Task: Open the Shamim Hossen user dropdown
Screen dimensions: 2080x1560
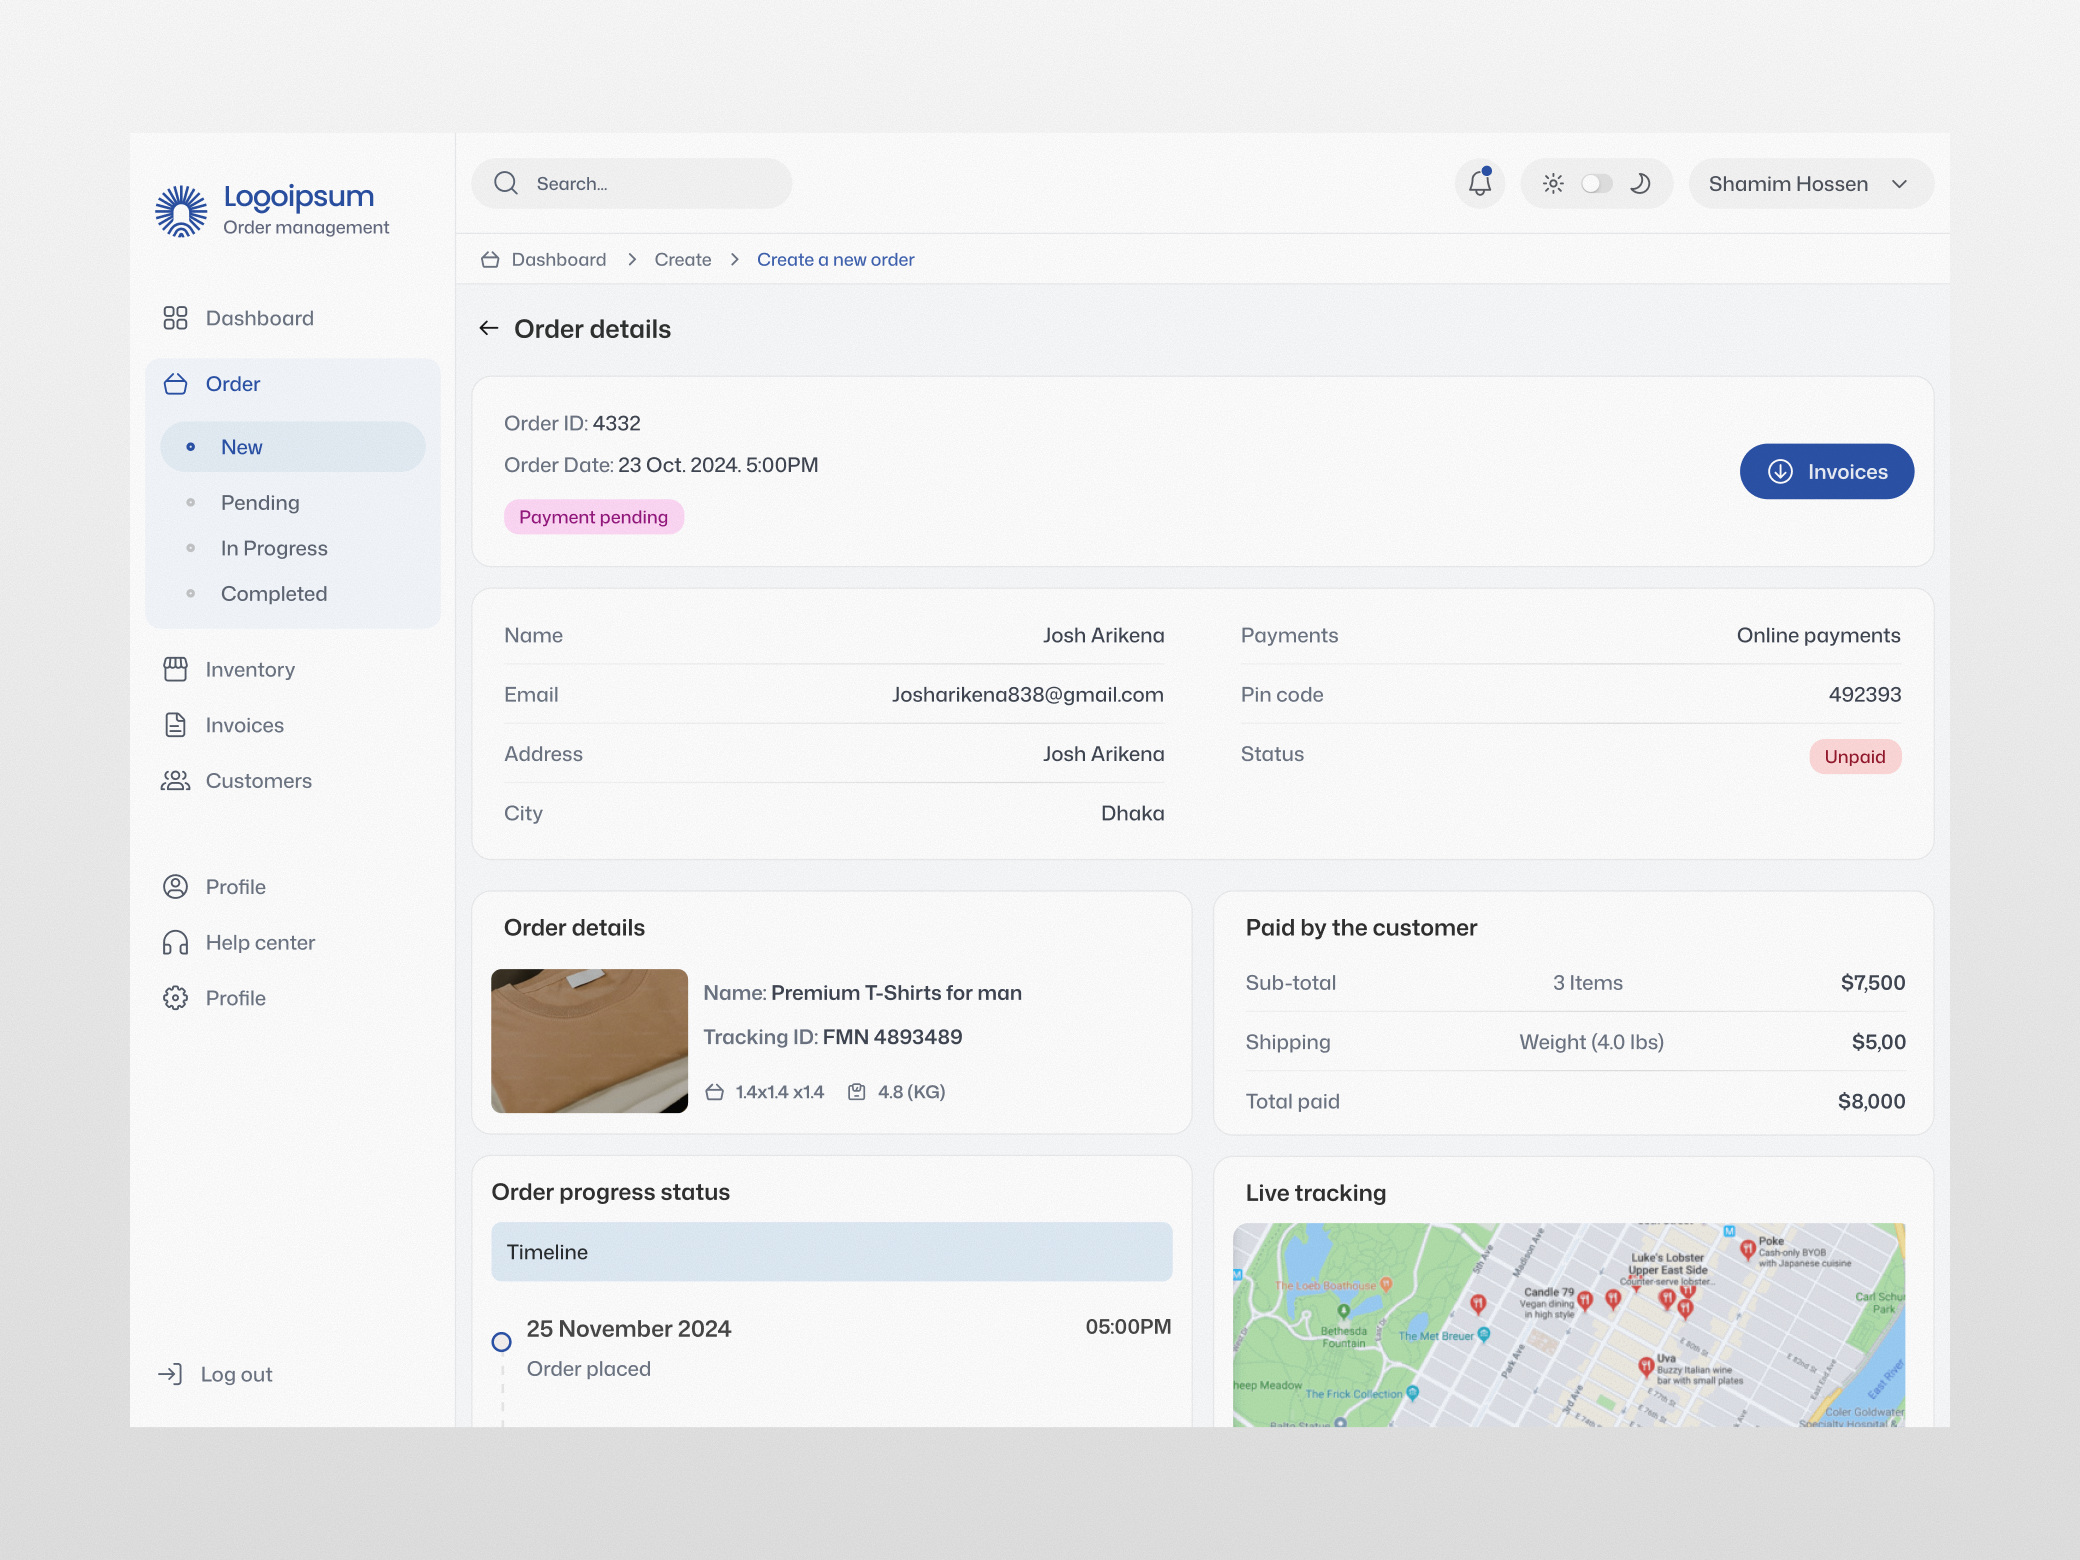Action: pyautogui.click(x=1811, y=183)
